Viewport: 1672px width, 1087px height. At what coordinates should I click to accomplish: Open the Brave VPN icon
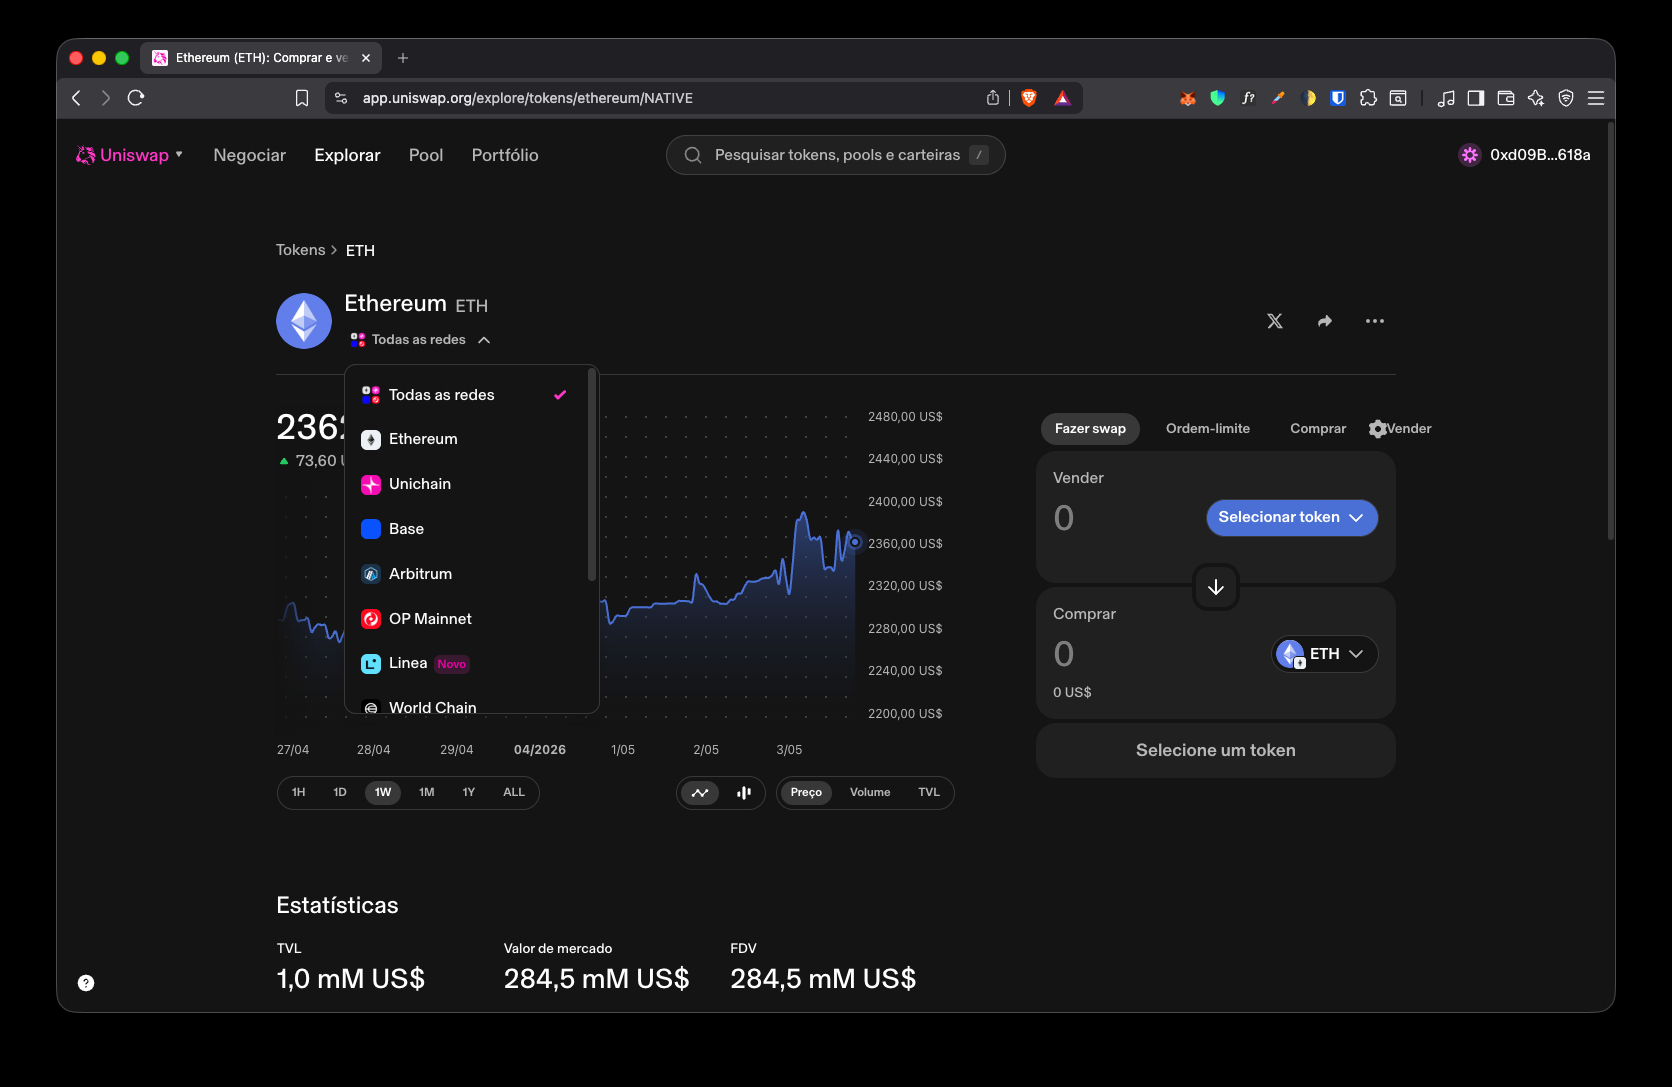[1566, 98]
